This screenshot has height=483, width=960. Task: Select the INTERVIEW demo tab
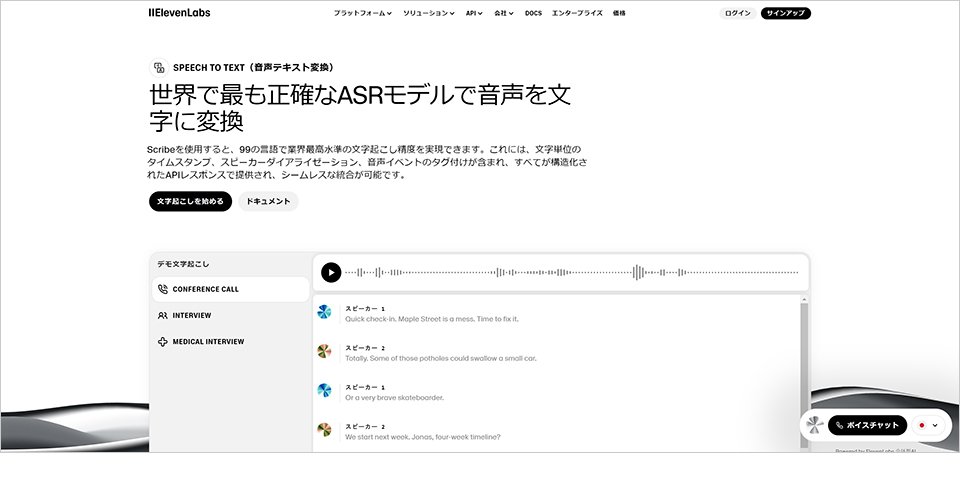click(230, 315)
